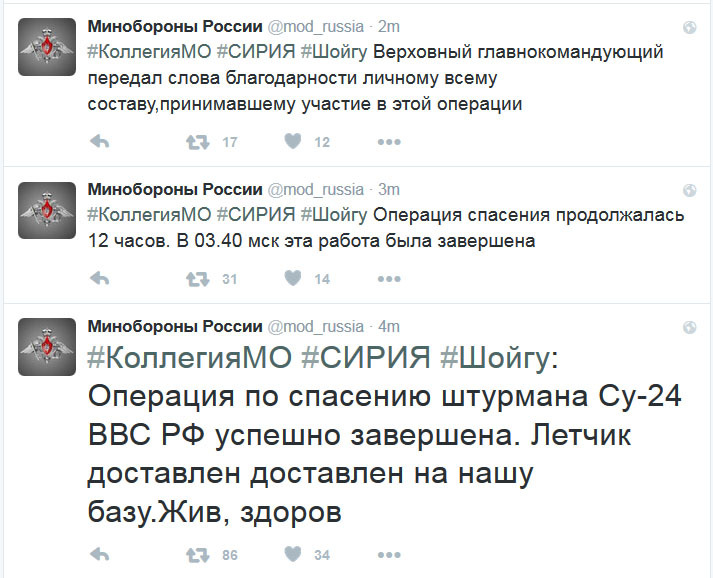Open more options on 3m tweet
The width and height of the screenshot is (713, 578).
point(389,279)
